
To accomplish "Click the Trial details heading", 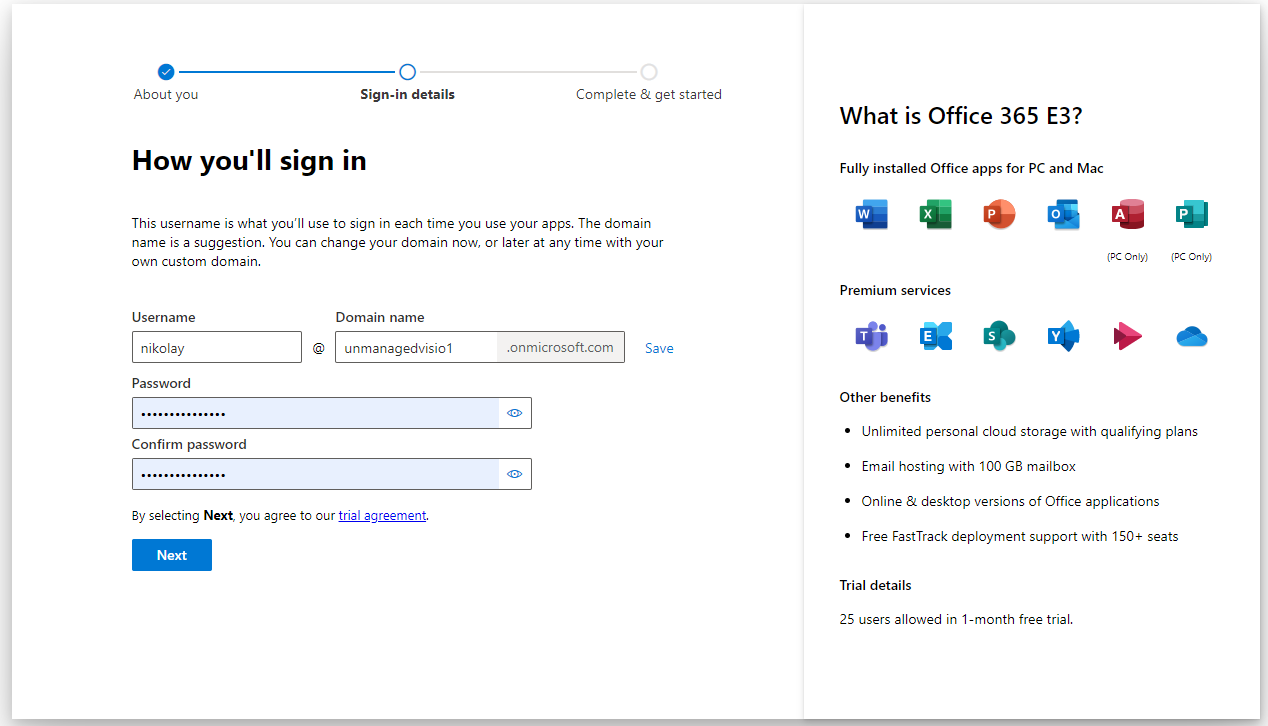I will (876, 585).
